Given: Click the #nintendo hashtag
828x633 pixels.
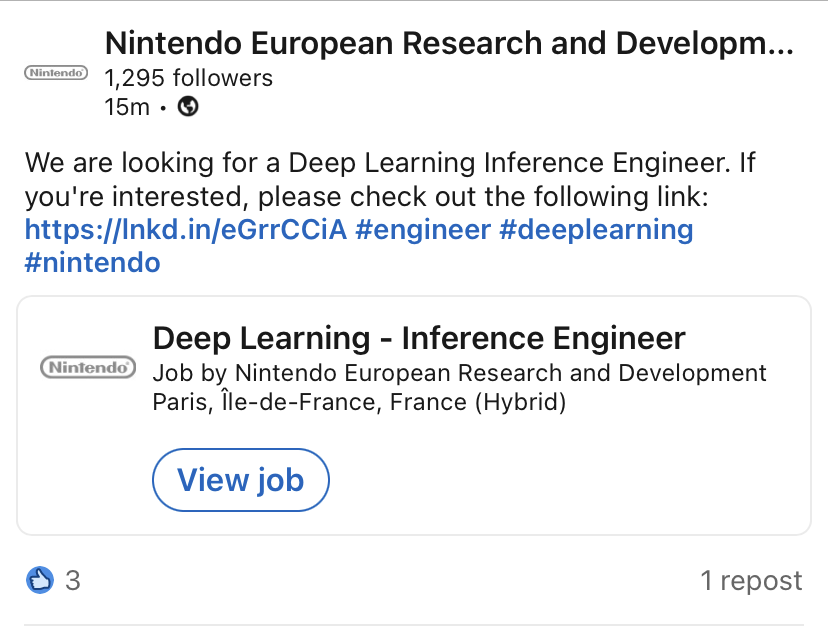Looking at the screenshot, I should click(92, 263).
